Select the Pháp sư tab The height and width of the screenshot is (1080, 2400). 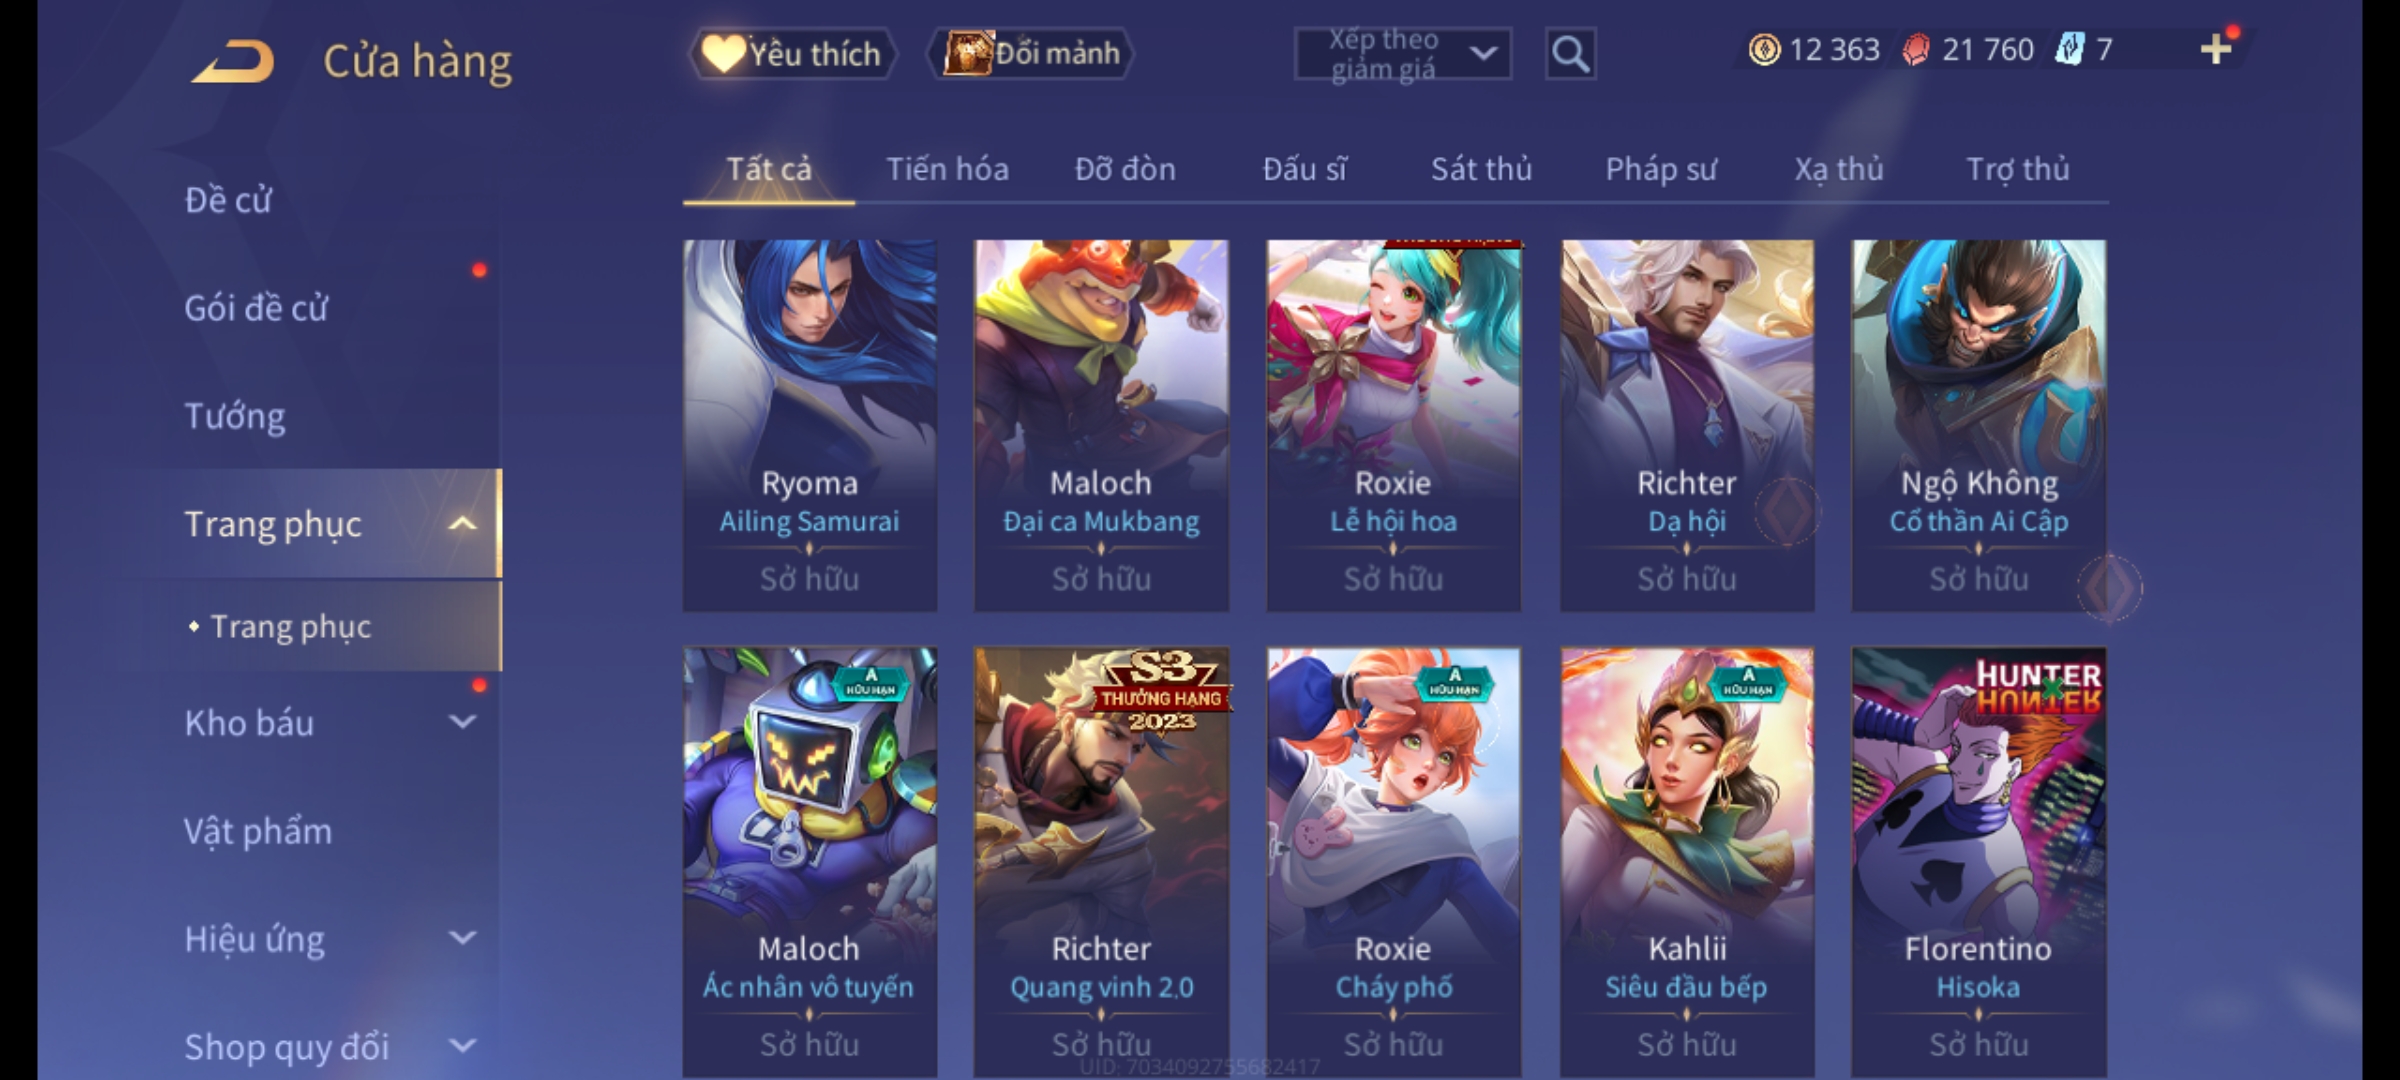pyautogui.click(x=1661, y=169)
